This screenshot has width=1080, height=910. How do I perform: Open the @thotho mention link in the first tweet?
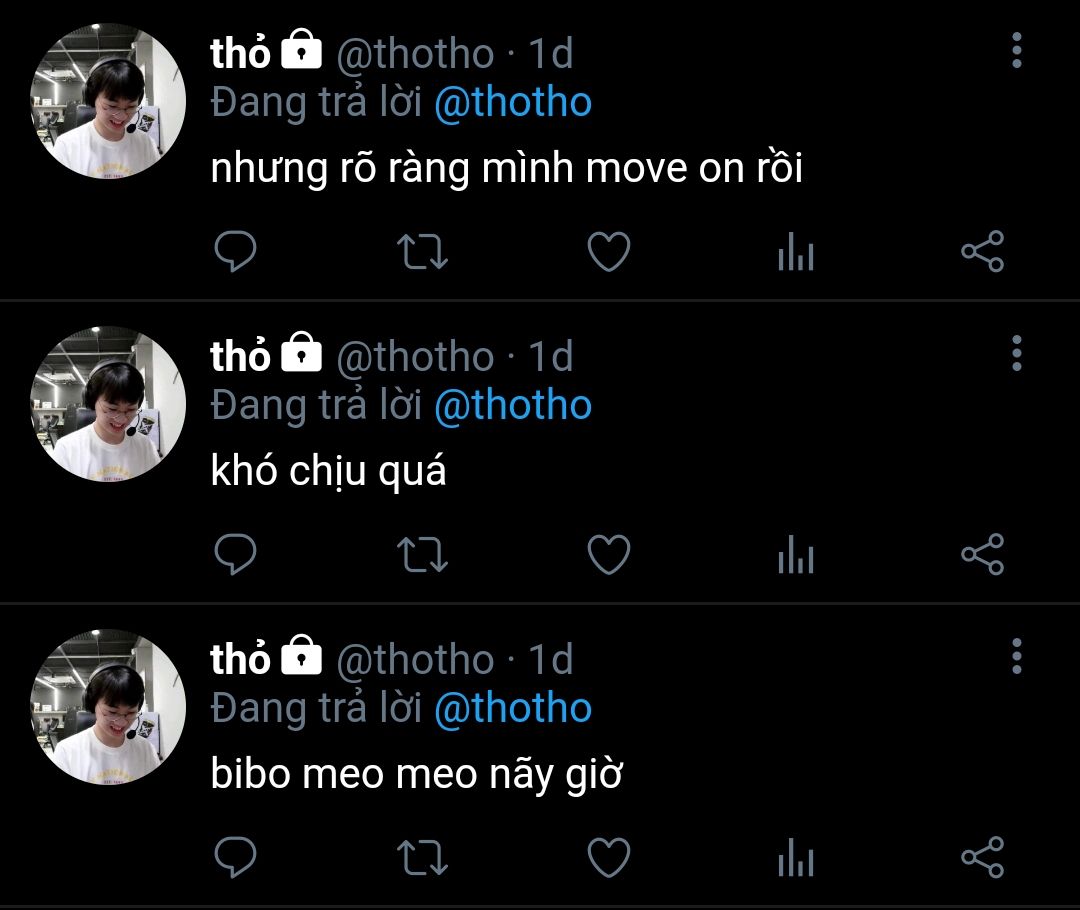[513, 102]
